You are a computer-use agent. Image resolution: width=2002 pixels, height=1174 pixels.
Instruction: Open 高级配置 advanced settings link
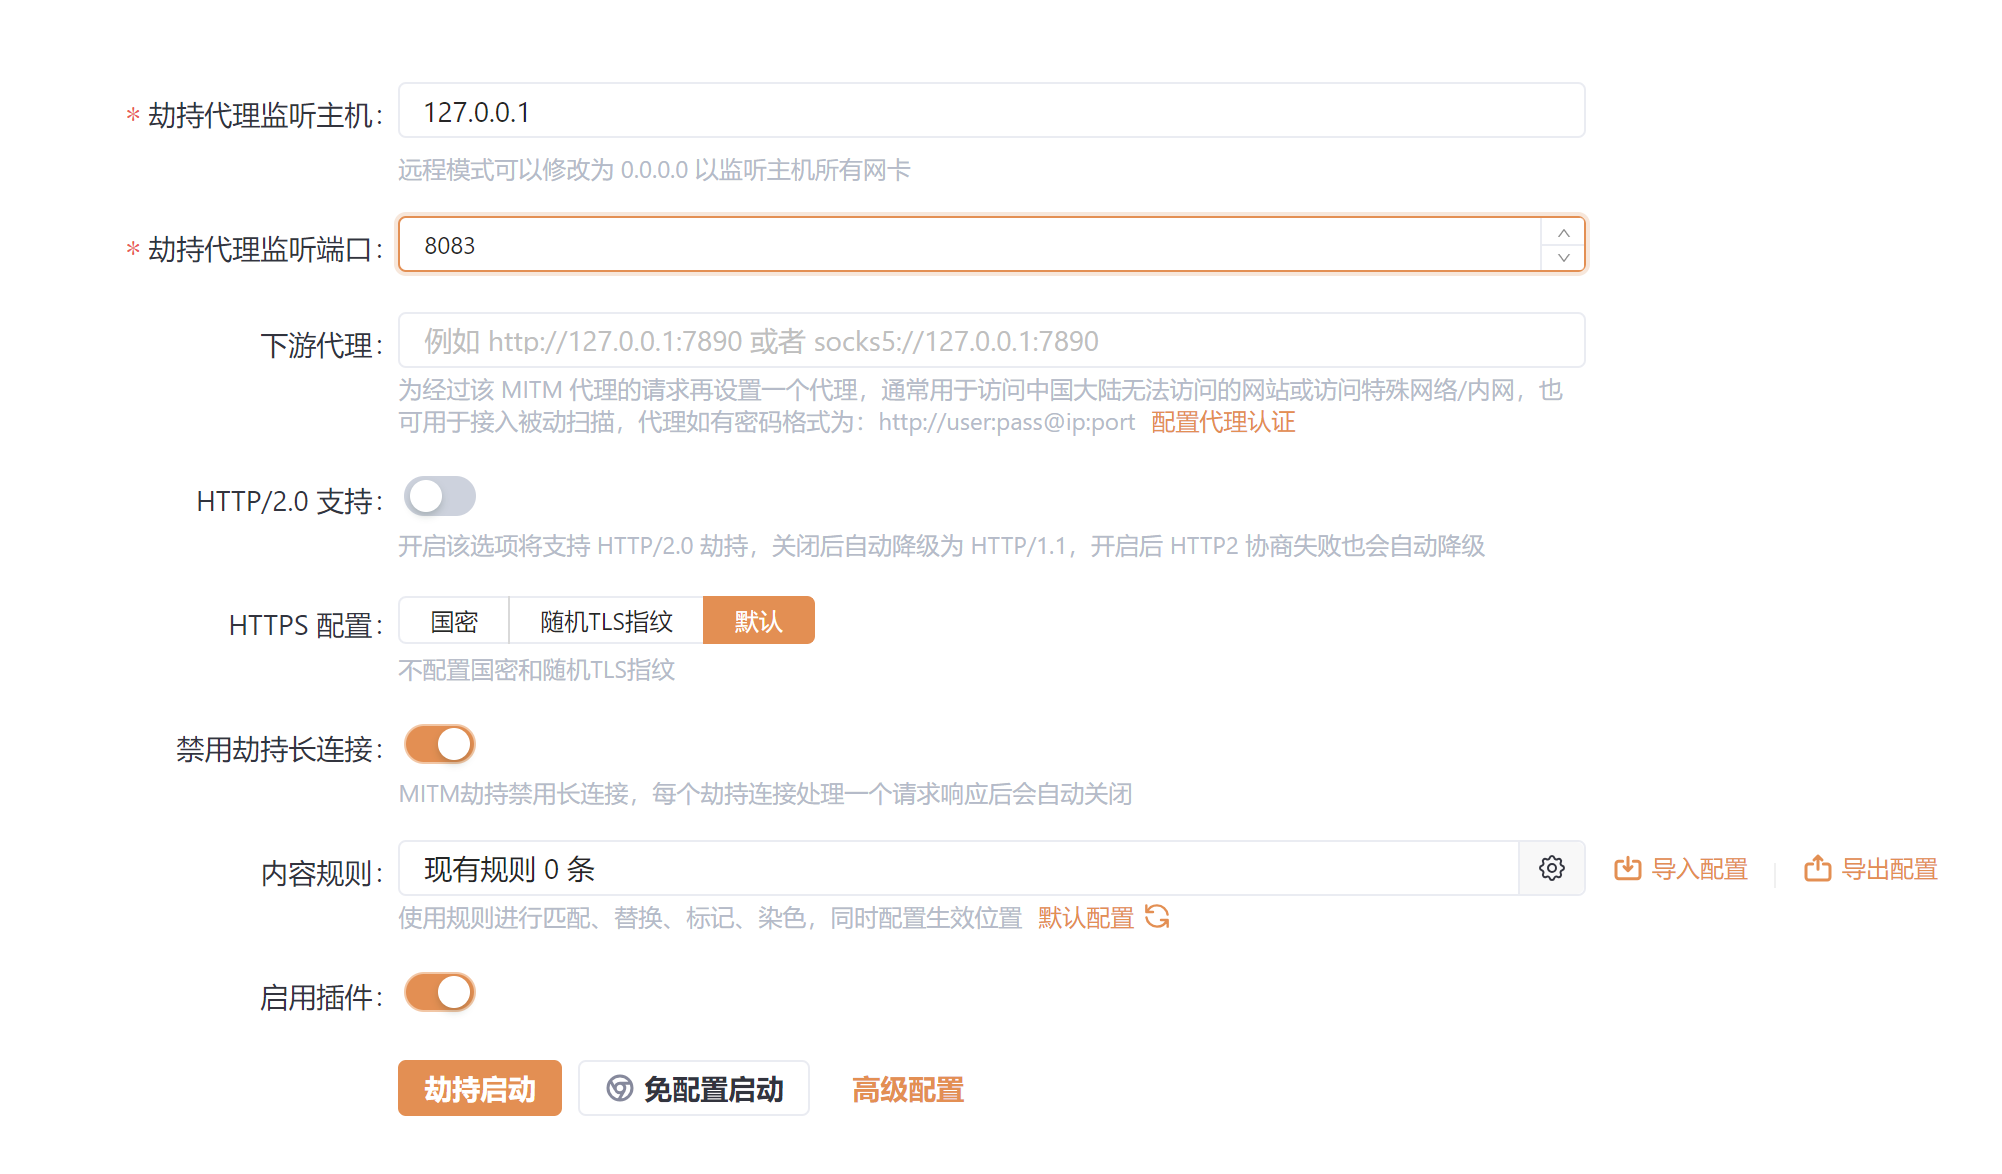tap(907, 1088)
